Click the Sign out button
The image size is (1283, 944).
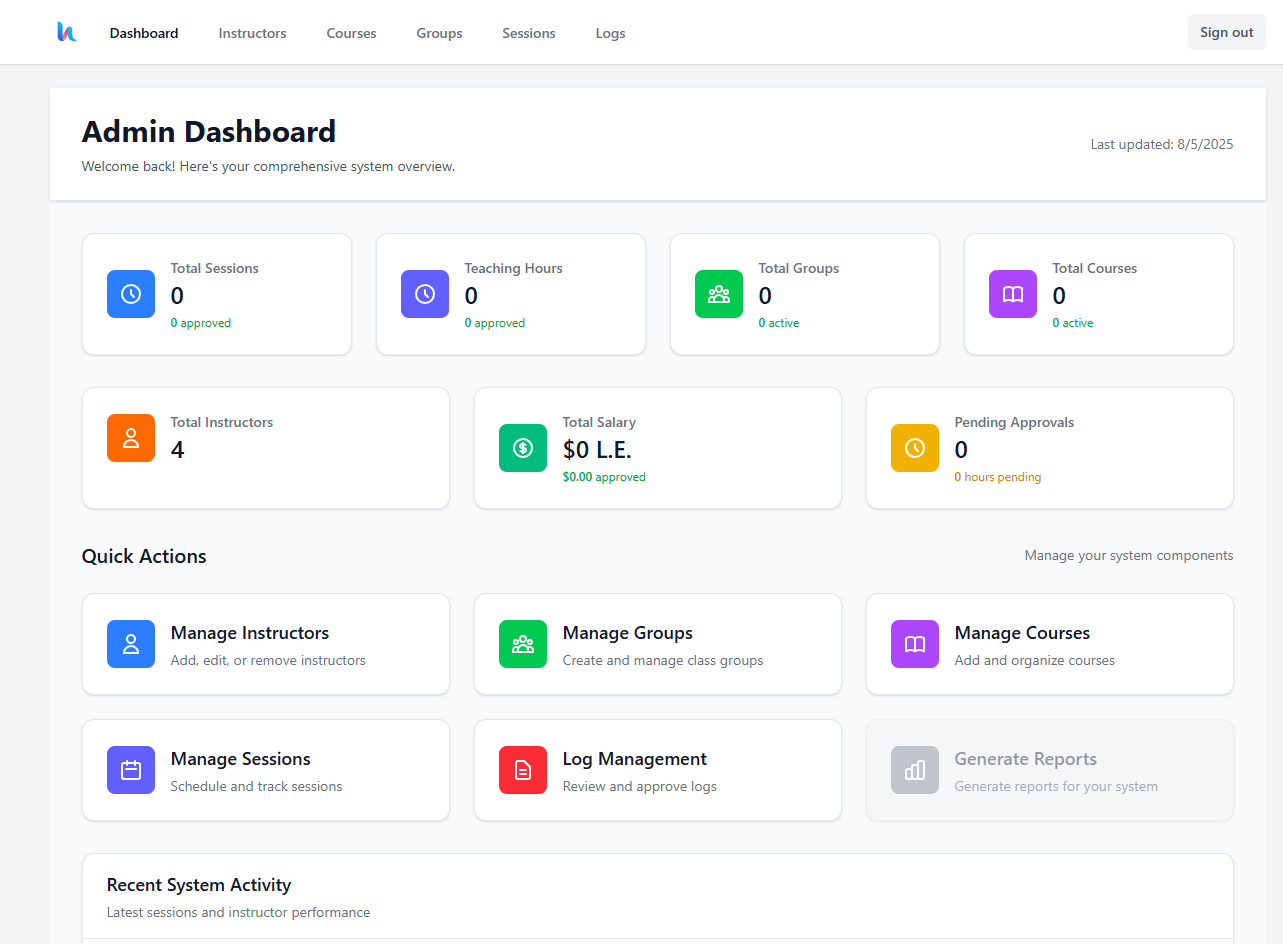(x=1226, y=31)
